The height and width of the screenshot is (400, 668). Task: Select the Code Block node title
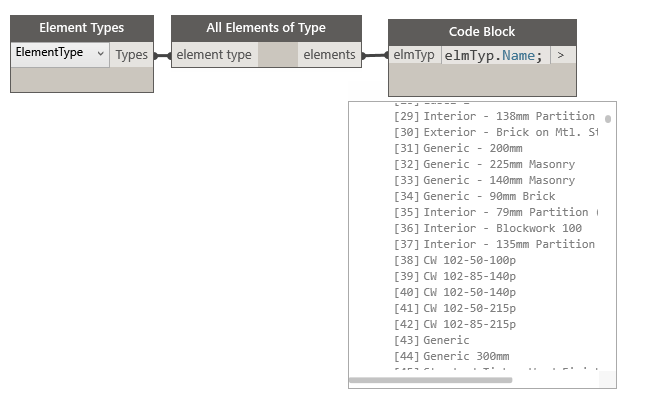[481, 32]
